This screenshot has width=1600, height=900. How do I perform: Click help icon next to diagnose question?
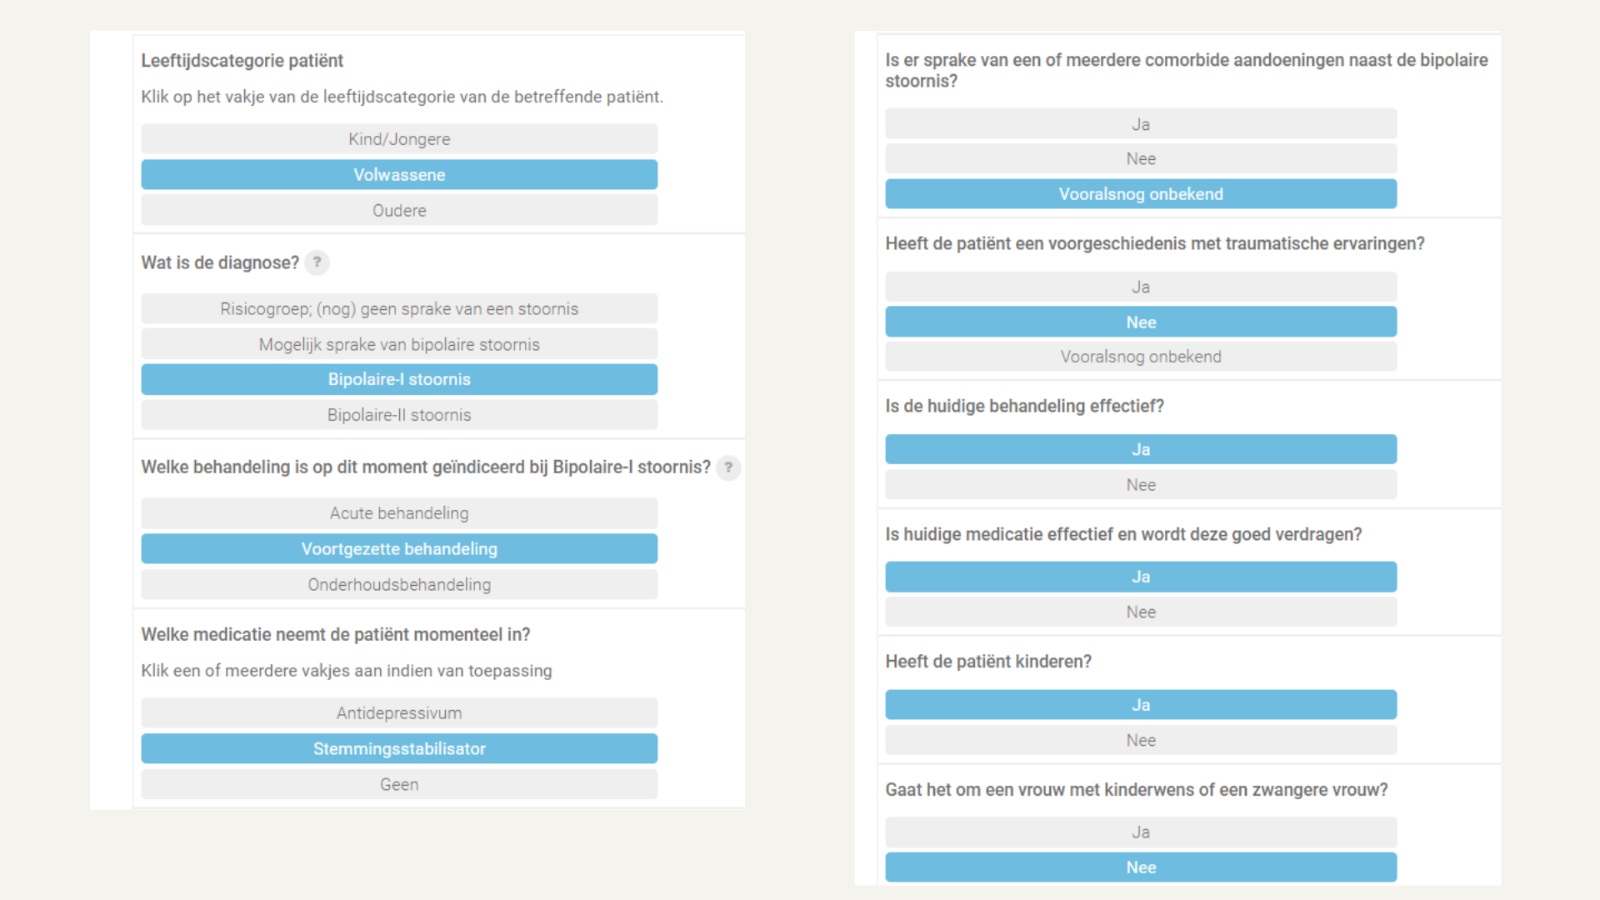click(317, 262)
